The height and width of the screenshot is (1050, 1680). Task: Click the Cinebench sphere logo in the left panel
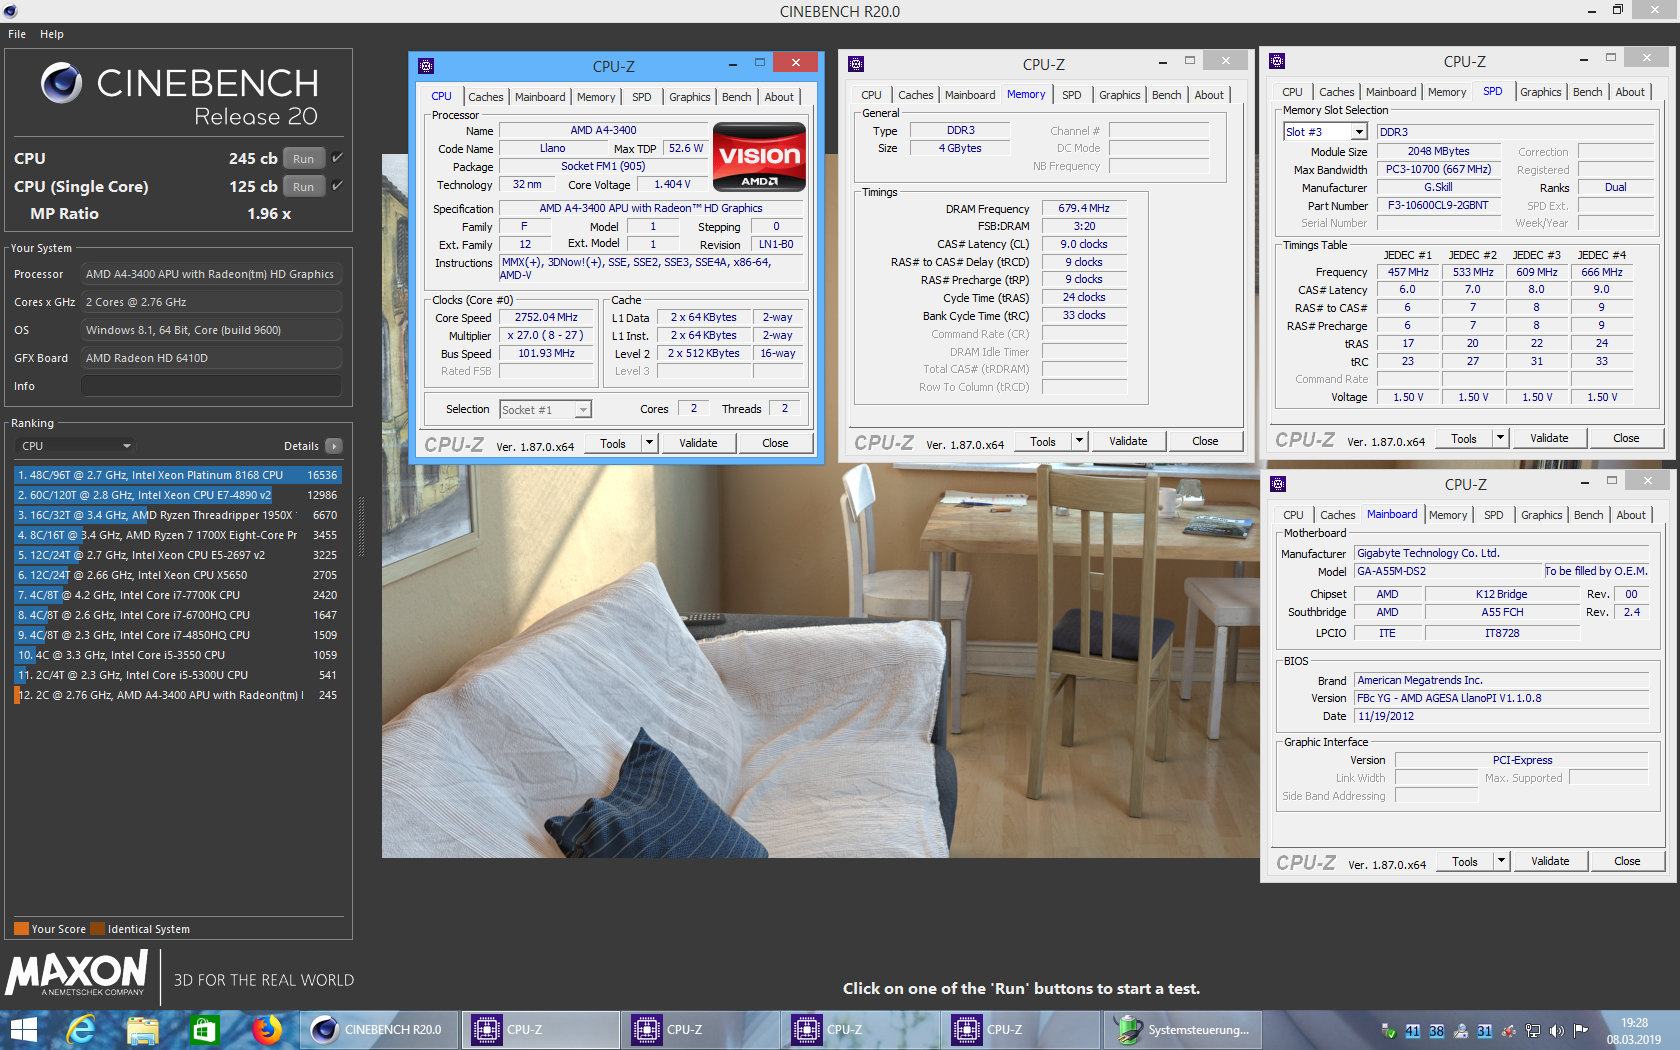[61, 83]
